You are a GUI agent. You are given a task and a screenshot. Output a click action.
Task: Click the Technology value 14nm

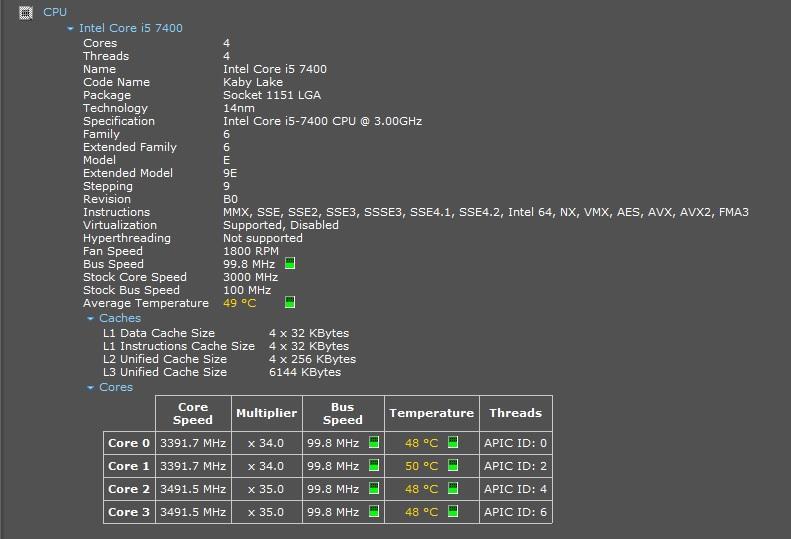click(239, 108)
